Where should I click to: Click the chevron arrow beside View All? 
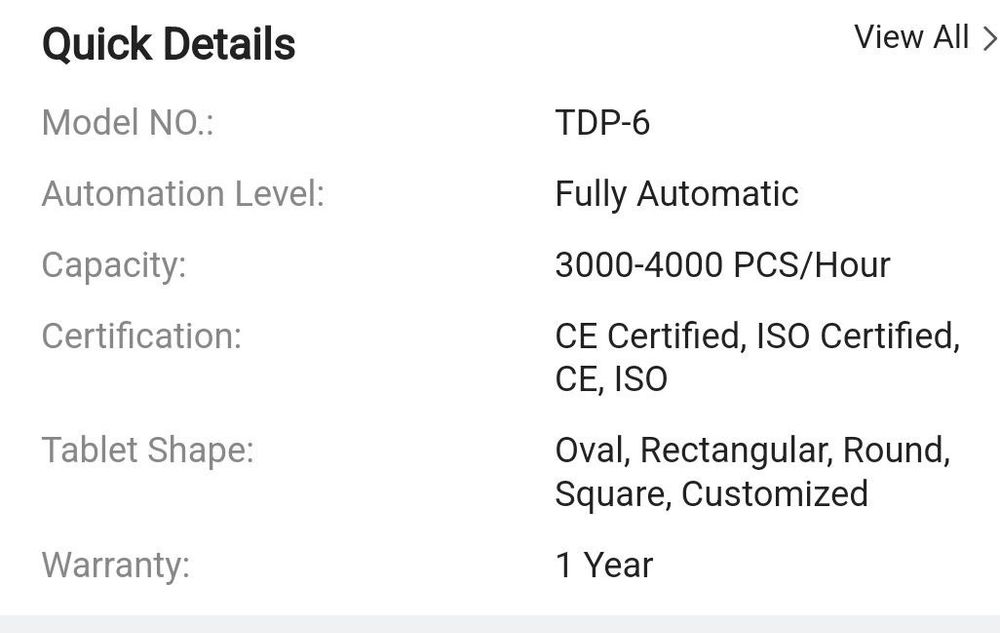click(989, 38)
